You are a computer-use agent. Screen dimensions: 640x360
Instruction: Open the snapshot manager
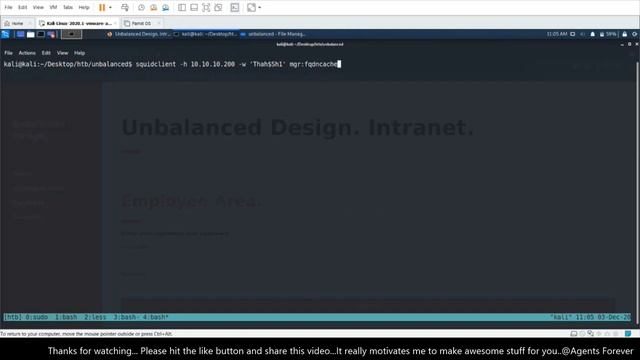(x=165, y=7)
